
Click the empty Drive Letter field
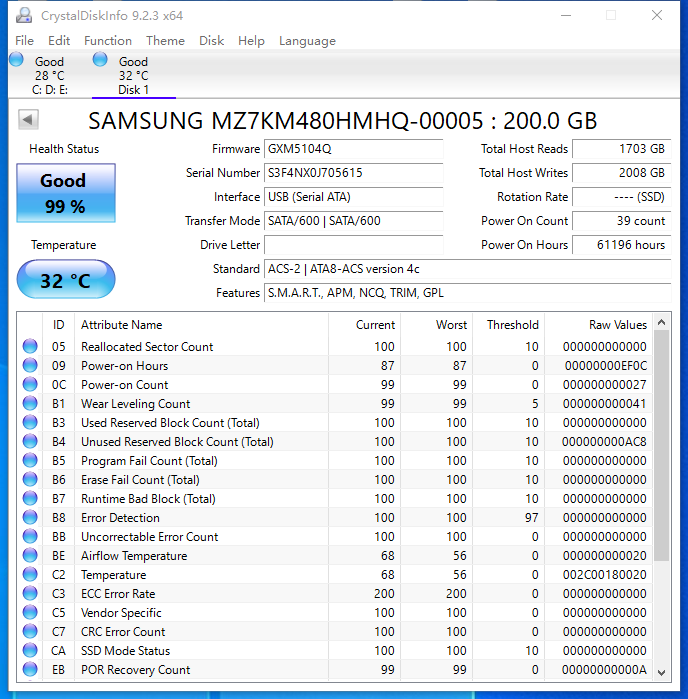[354, 245]
